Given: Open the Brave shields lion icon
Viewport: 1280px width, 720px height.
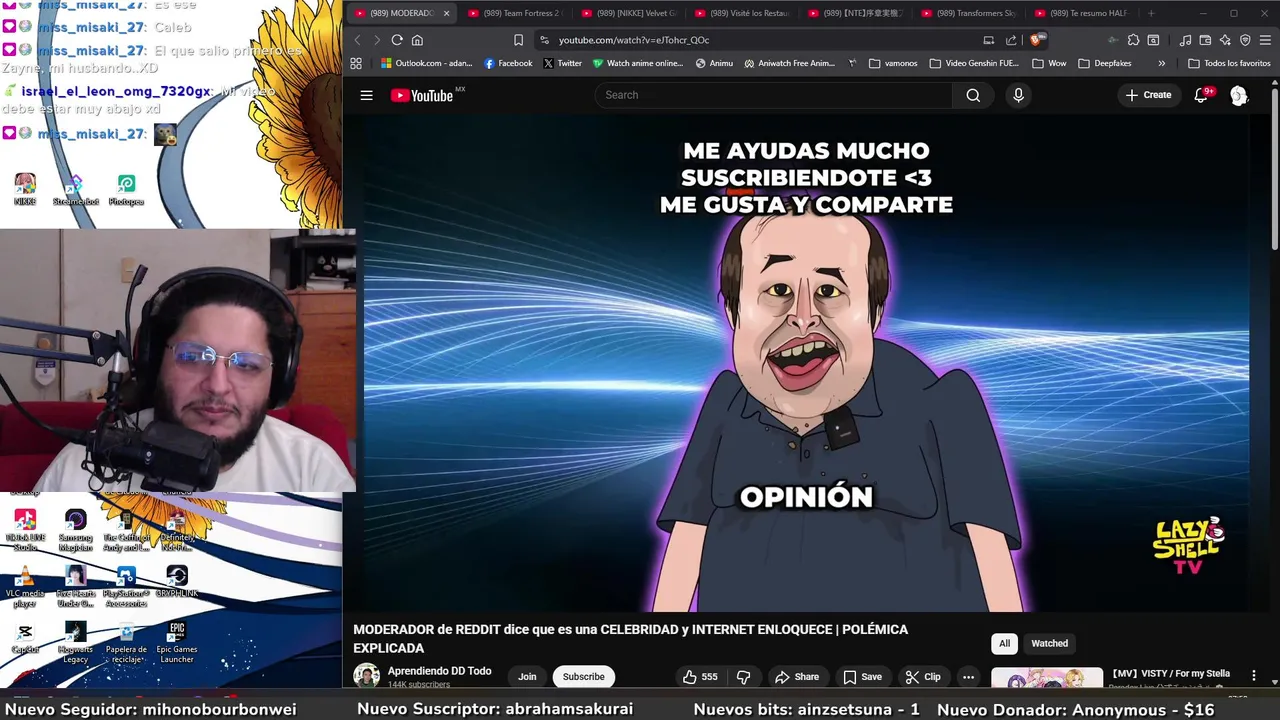Looking at the screenshot, I should (x=1036, y=40).
